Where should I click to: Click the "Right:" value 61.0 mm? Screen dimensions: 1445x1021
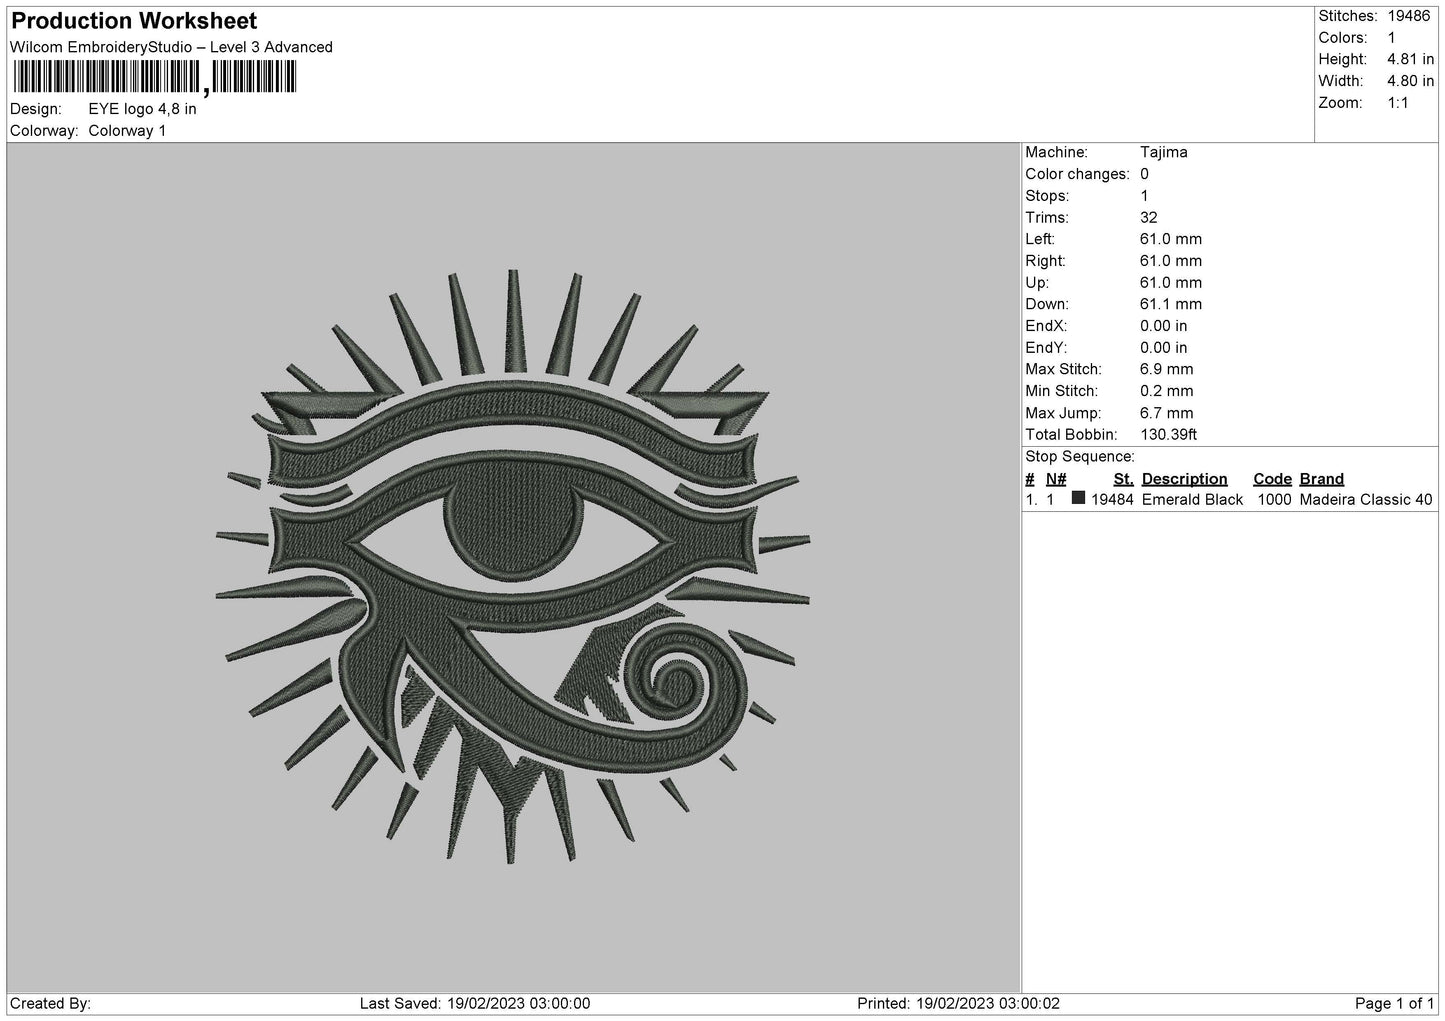(x=1171, y=261)
